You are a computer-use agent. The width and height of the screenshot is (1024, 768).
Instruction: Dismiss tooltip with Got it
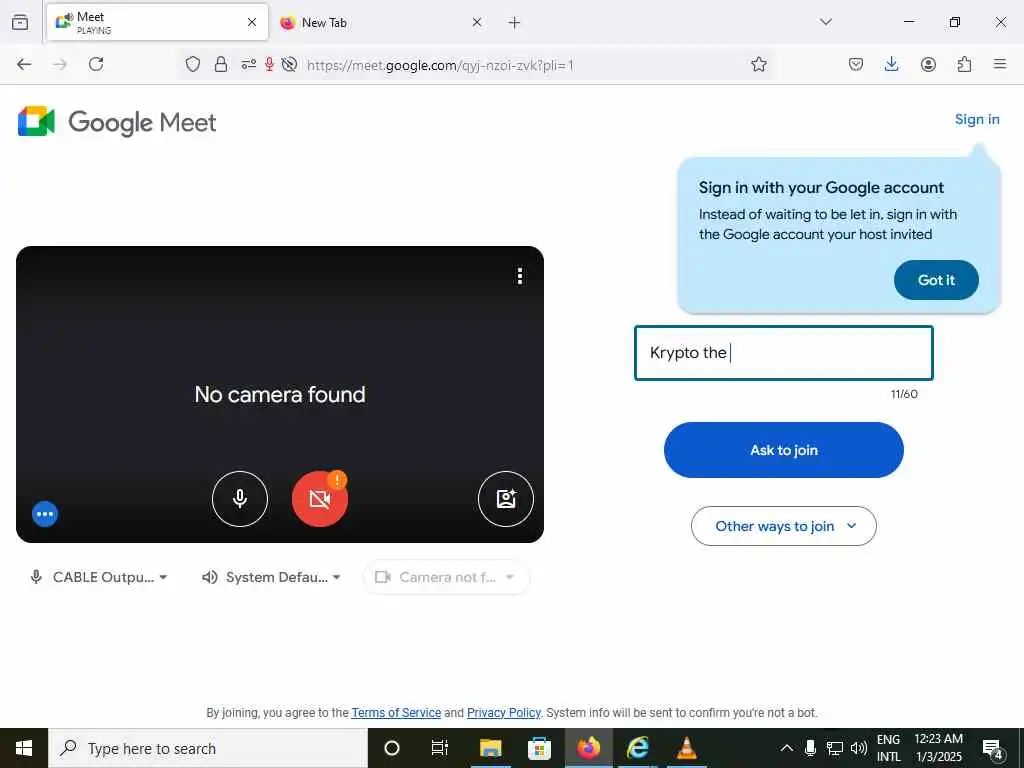936,280
